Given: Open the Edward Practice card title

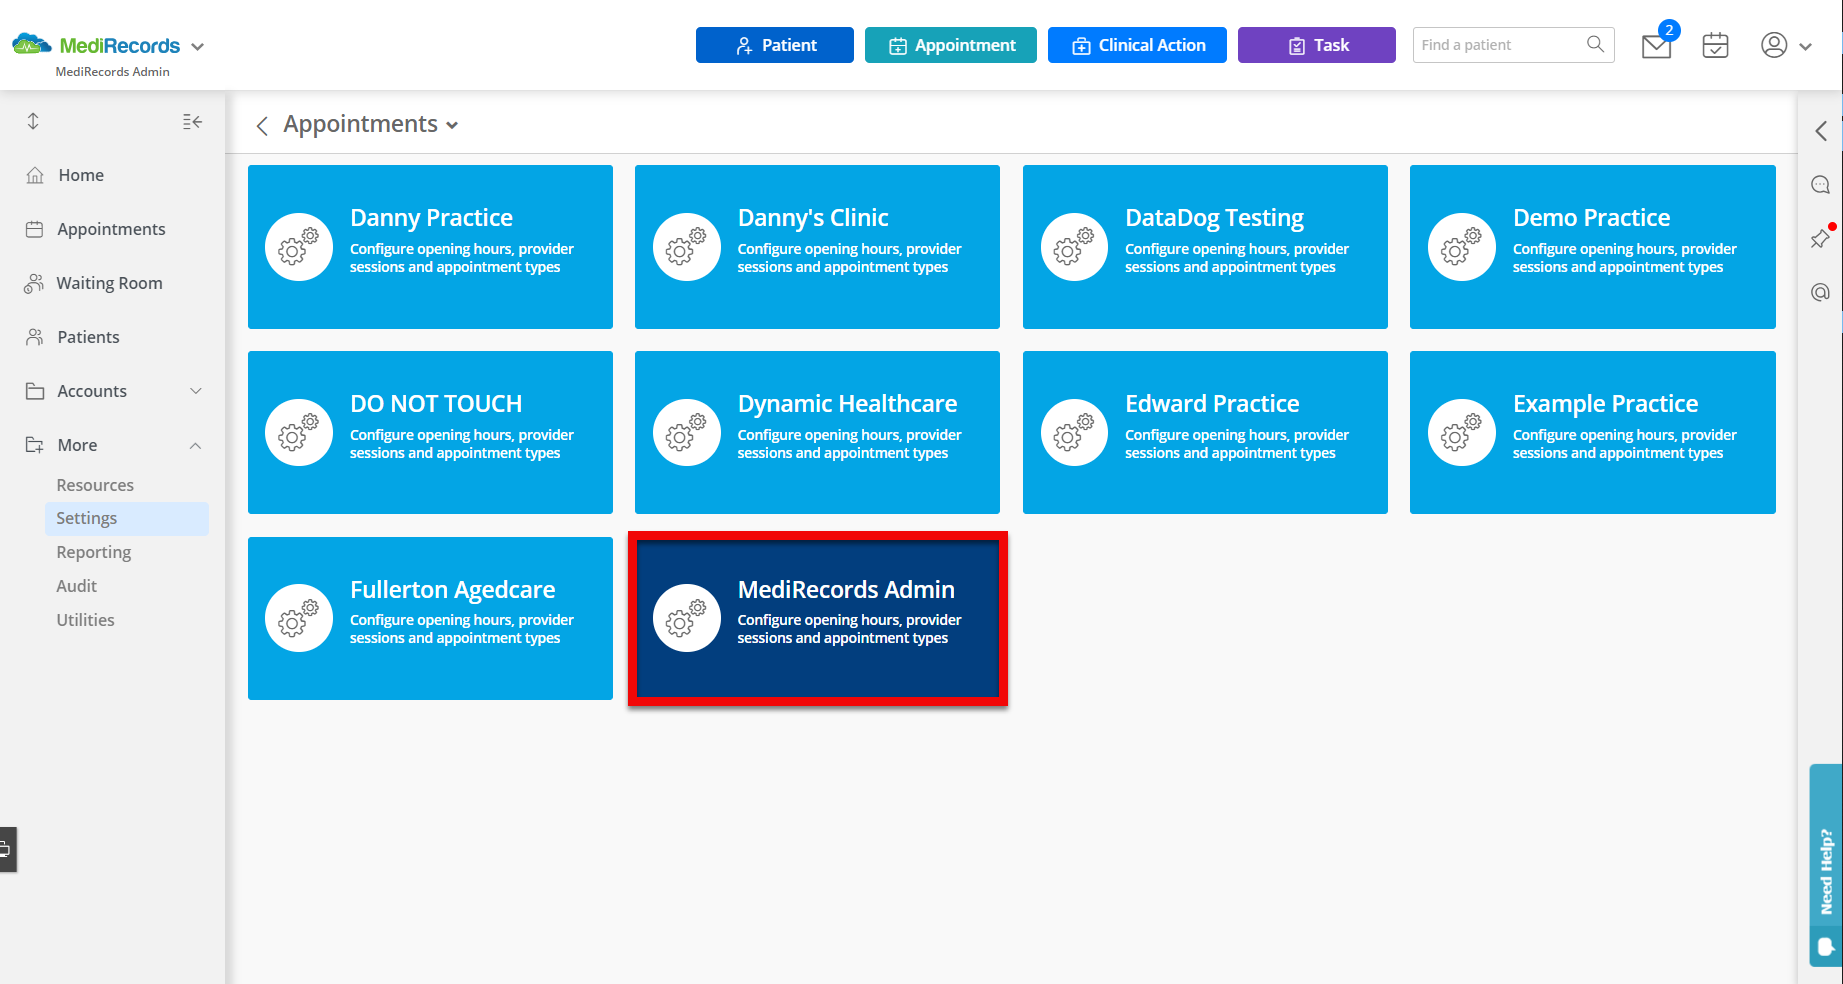Looking at the screenshot, I should click(1212, 404).
